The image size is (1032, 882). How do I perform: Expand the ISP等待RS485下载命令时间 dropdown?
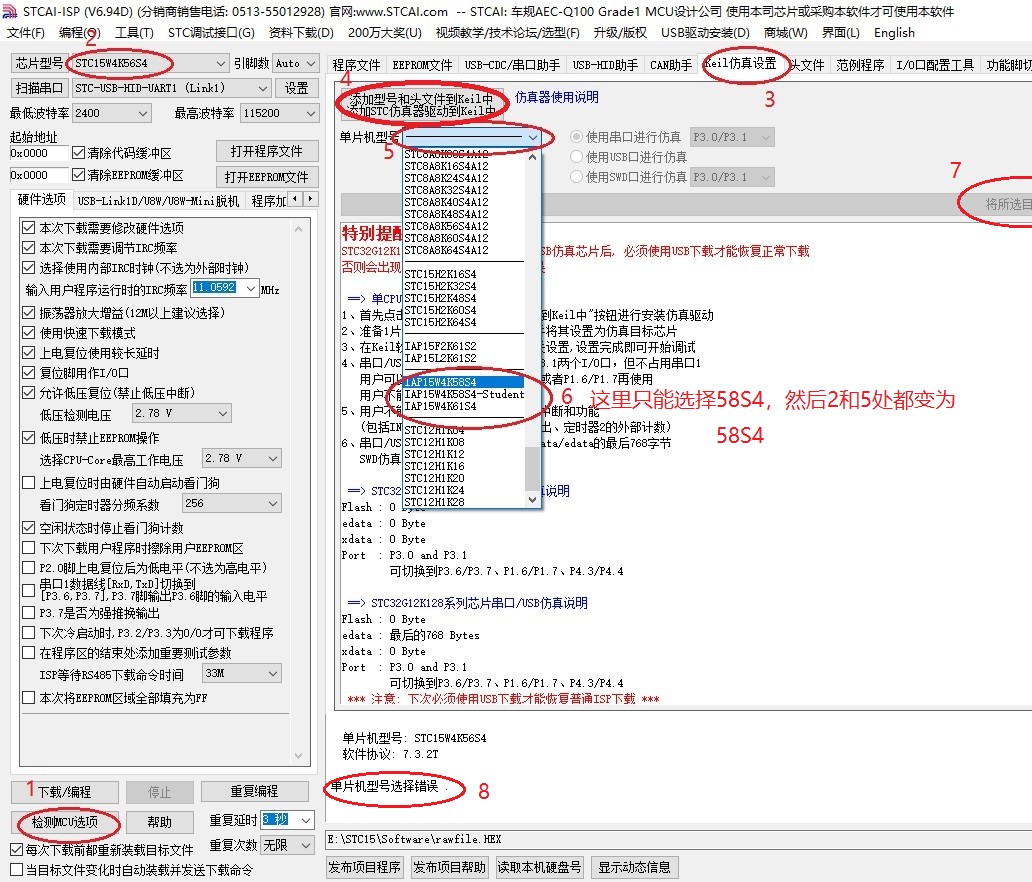[x=272, y=673]
